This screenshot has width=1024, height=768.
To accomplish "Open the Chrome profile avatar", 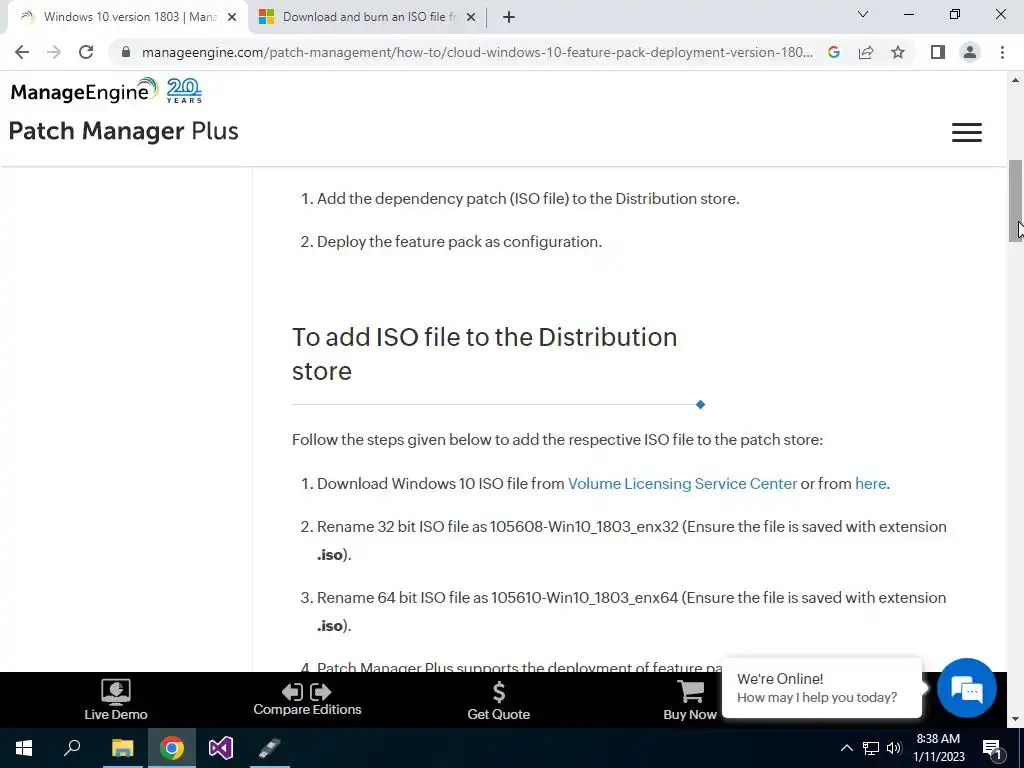I will point(970,52).
